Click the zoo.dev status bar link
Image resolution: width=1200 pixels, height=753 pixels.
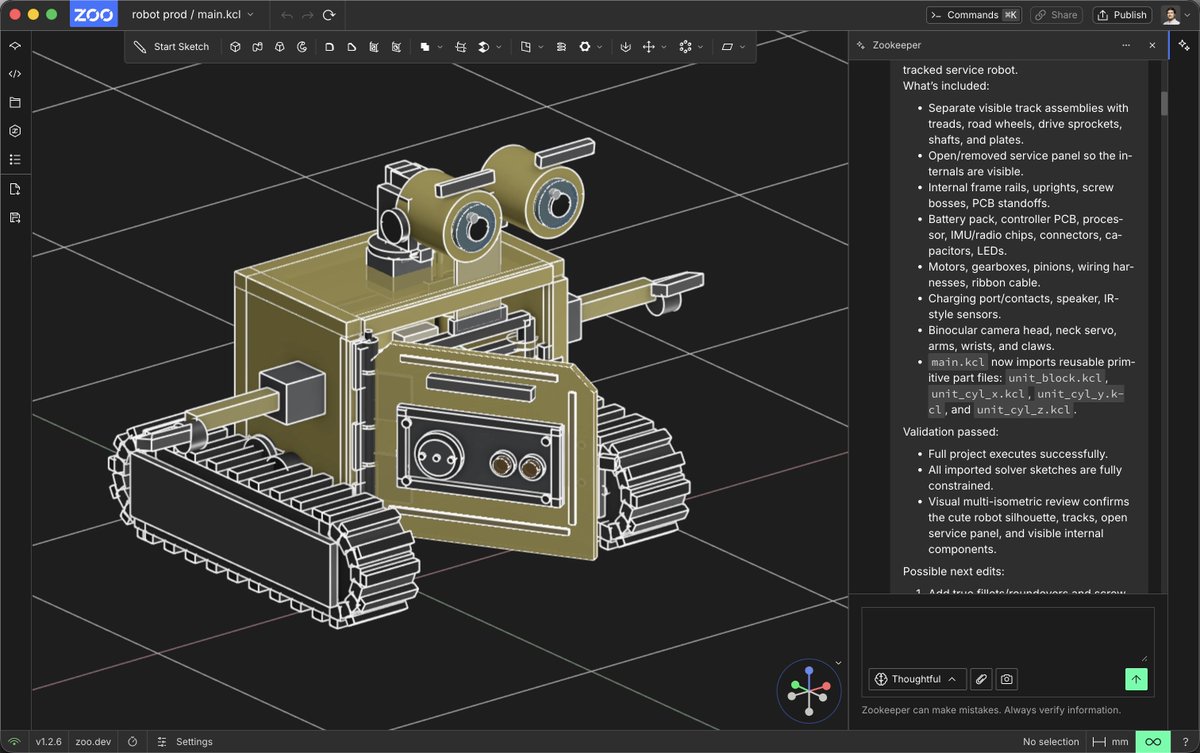click(93, 742)
